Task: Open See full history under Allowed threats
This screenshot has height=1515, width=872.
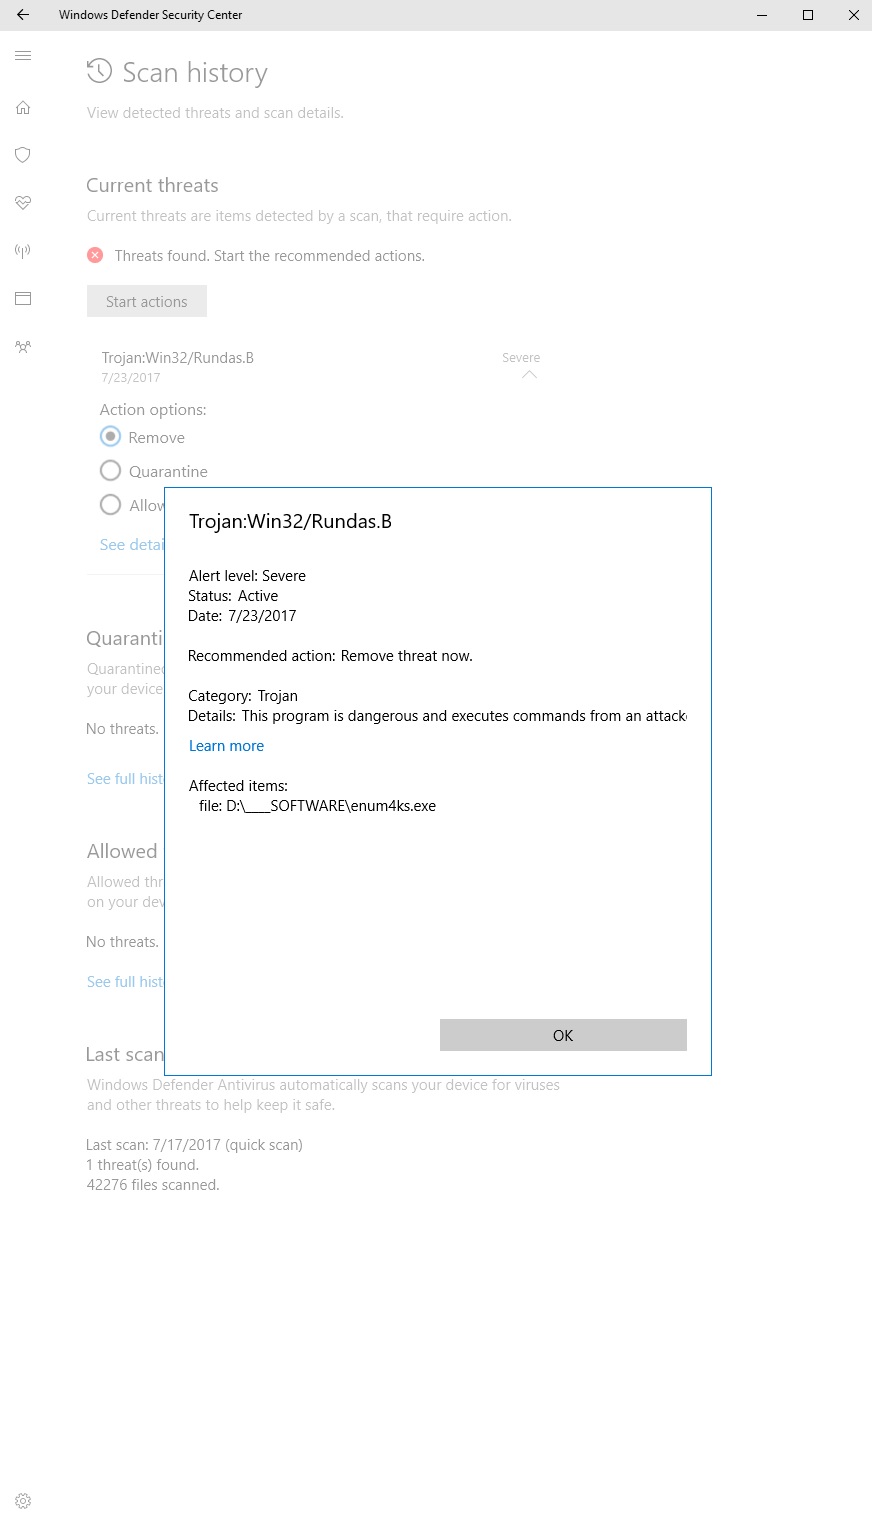Action: [125, 982]
